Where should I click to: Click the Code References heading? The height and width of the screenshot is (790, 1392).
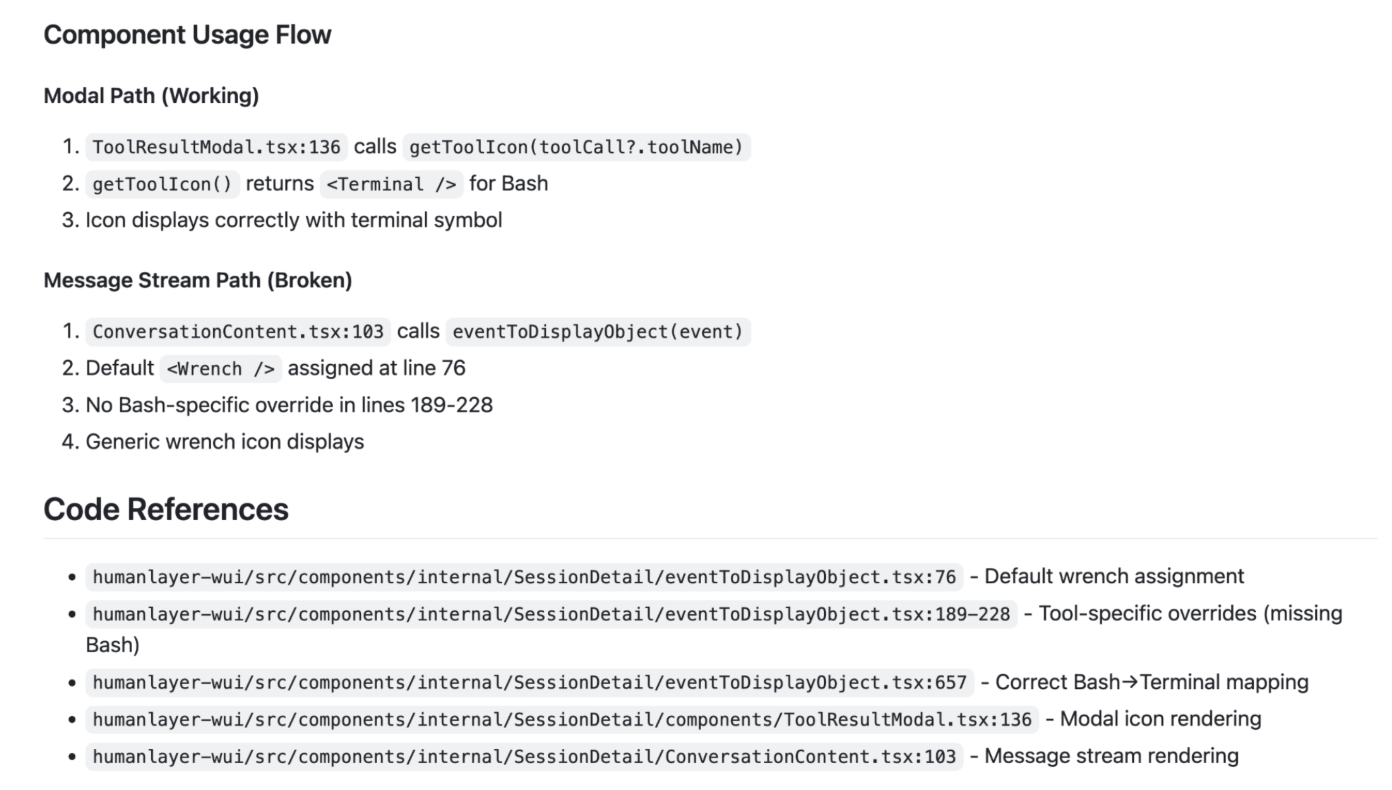(x=166, y=509)
